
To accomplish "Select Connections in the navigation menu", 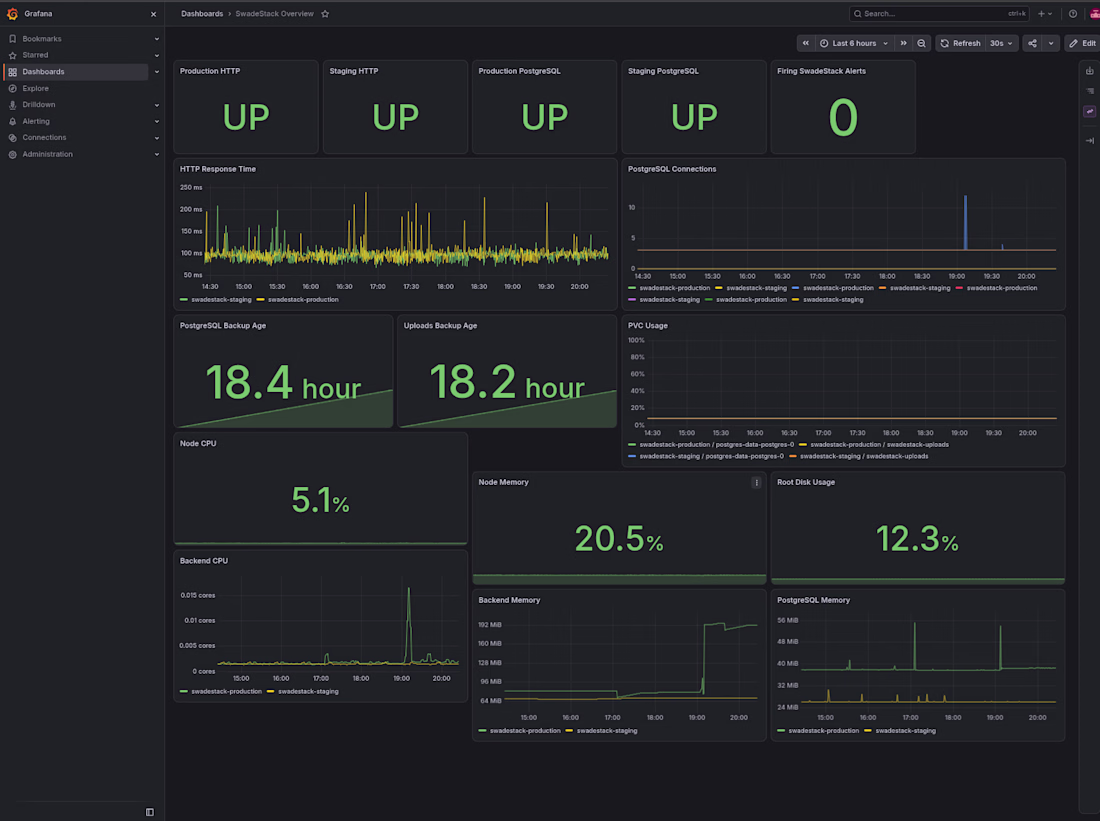I will [44, 138].
